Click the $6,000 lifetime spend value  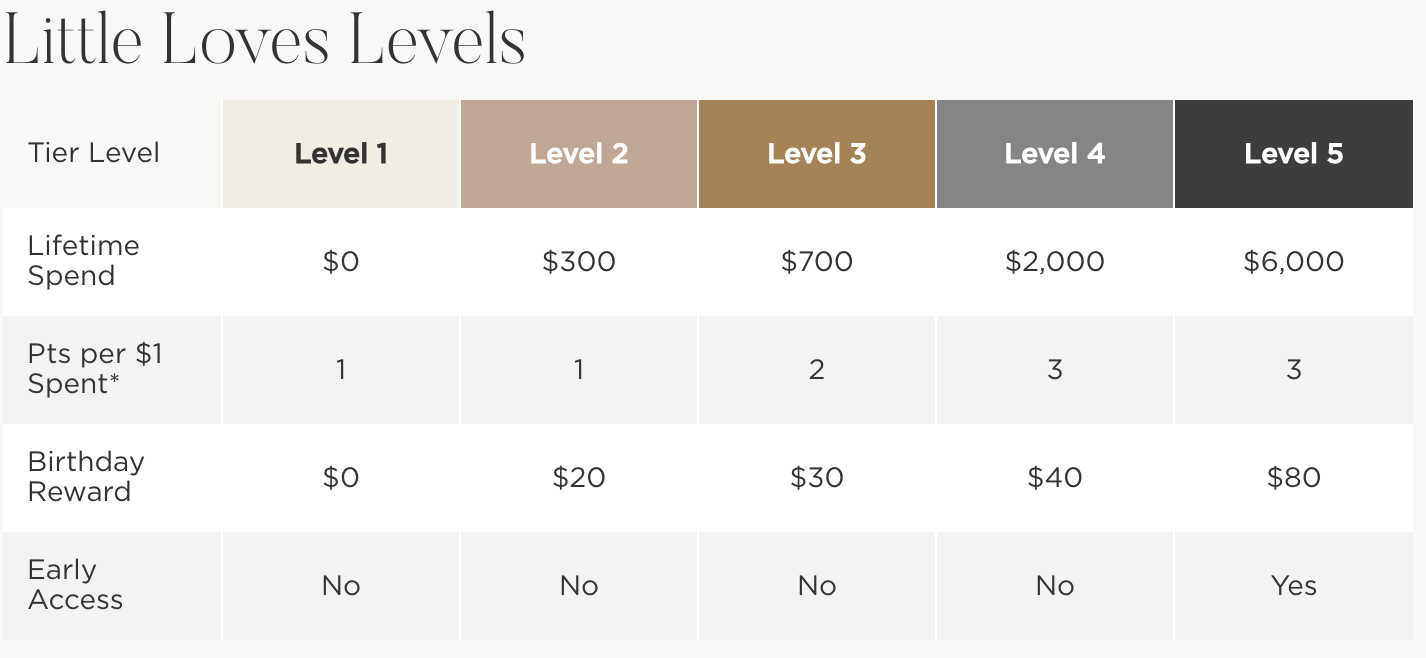click(1294, 262)
